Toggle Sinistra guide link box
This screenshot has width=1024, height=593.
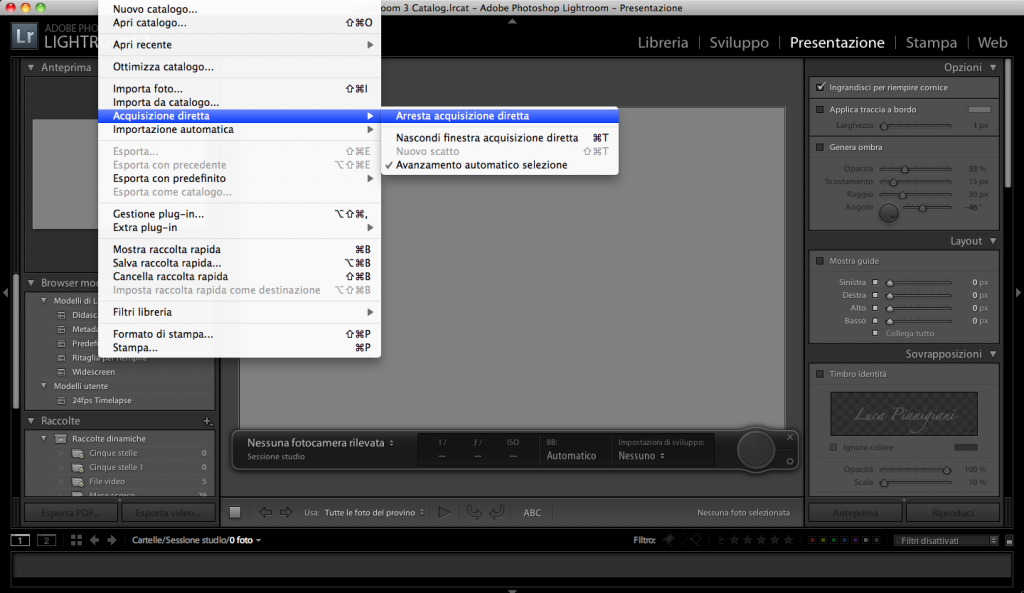[x=875, y=282]
